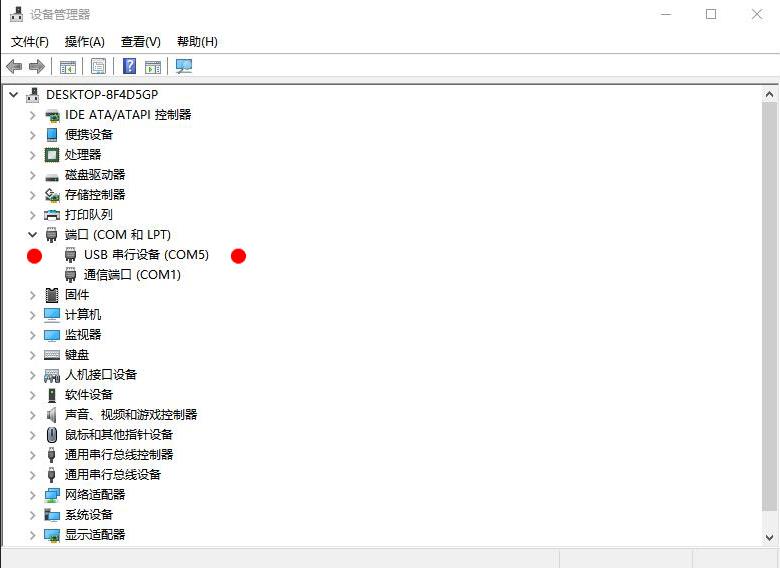Click the 存储控制器 icon
The image size is (780, 568).
[x=52, y=195]
